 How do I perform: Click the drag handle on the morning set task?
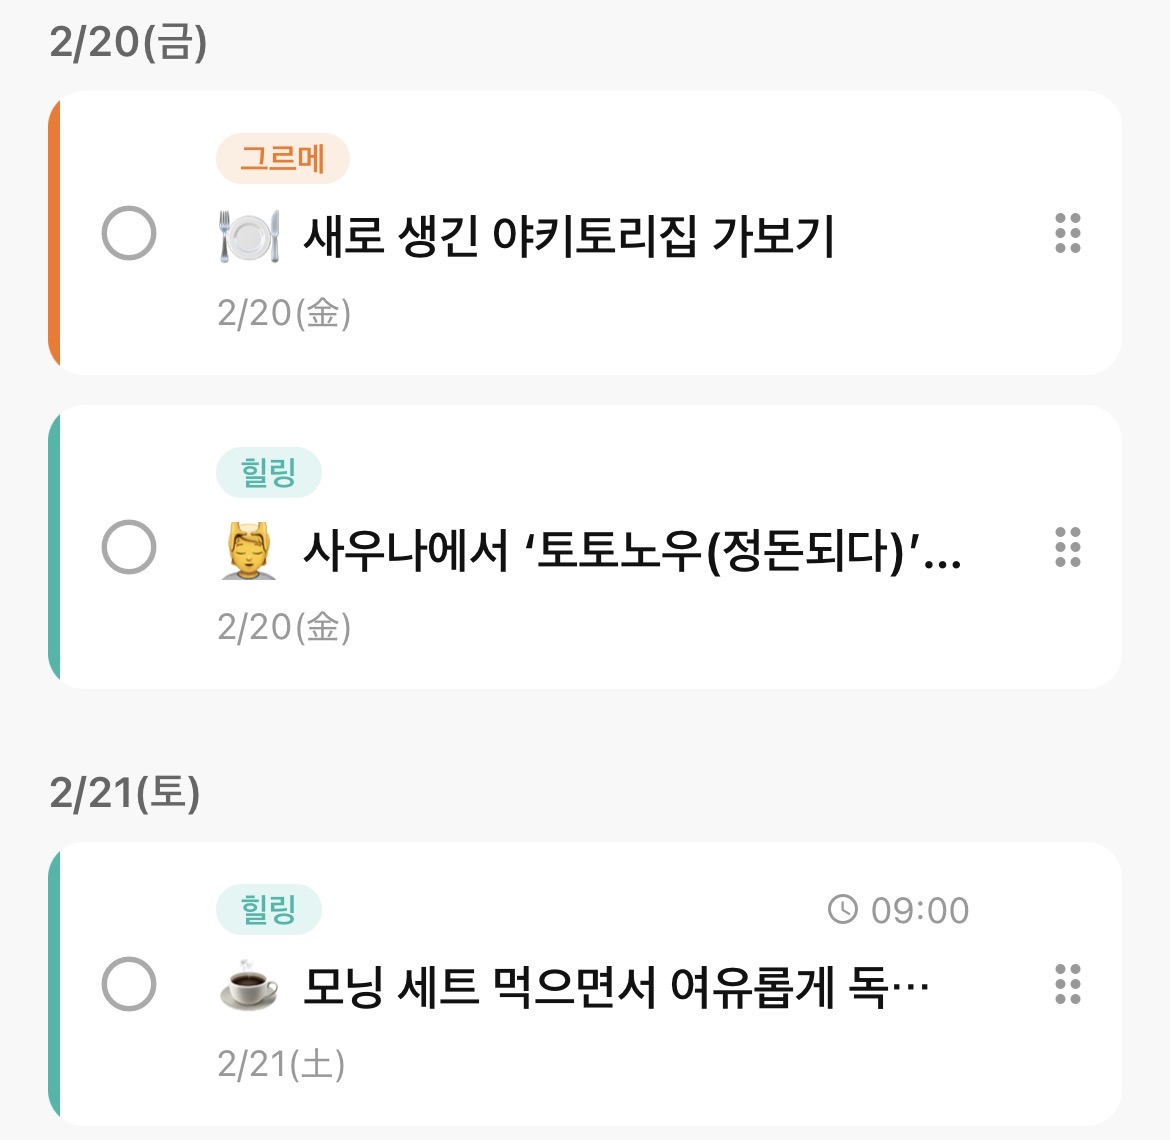1068,984
